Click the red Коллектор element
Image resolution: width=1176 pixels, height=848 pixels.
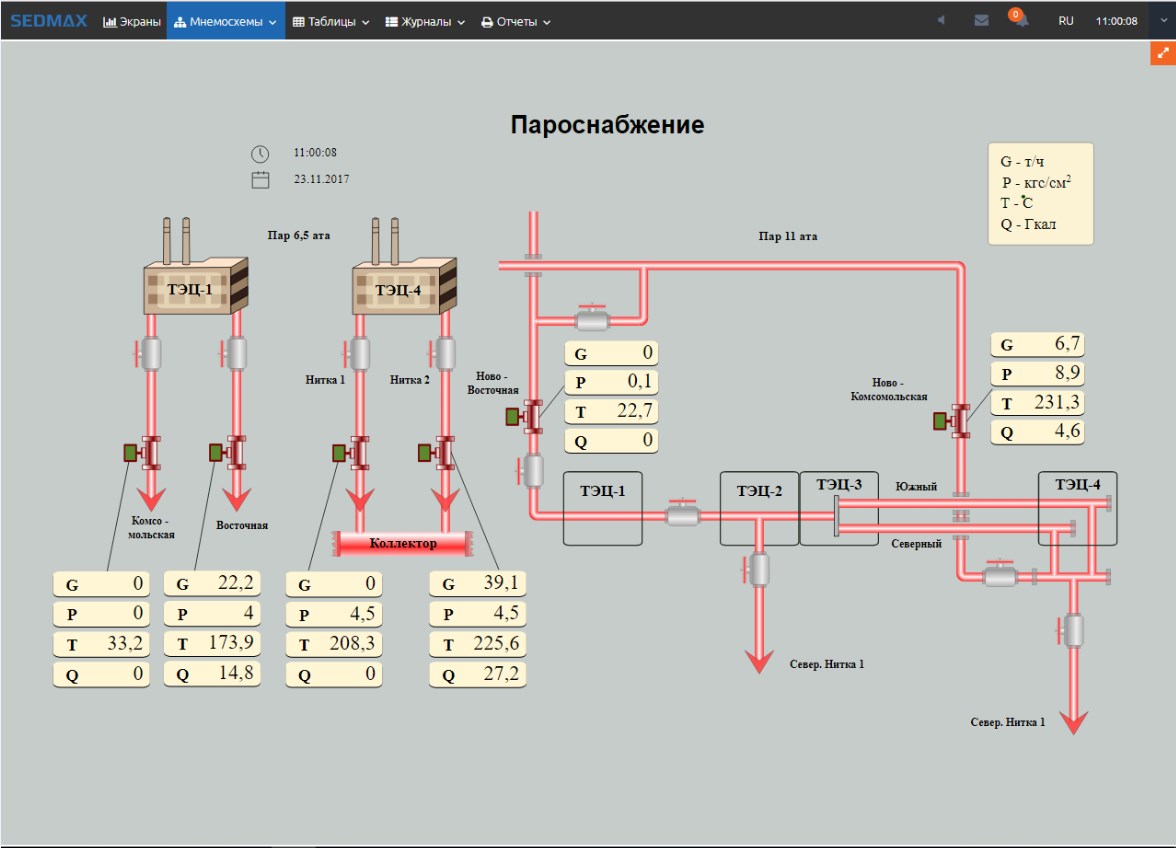point(403,543)
